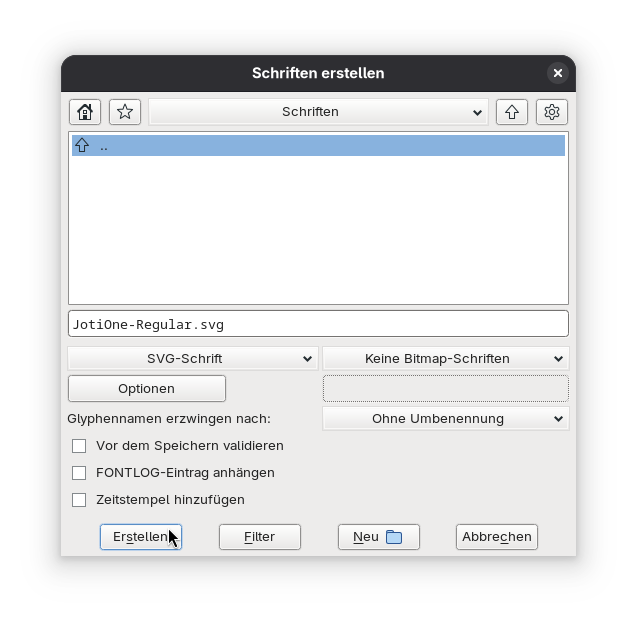Go to the home directory icon
Screen dimensions: 637x623
click(85, 112)
